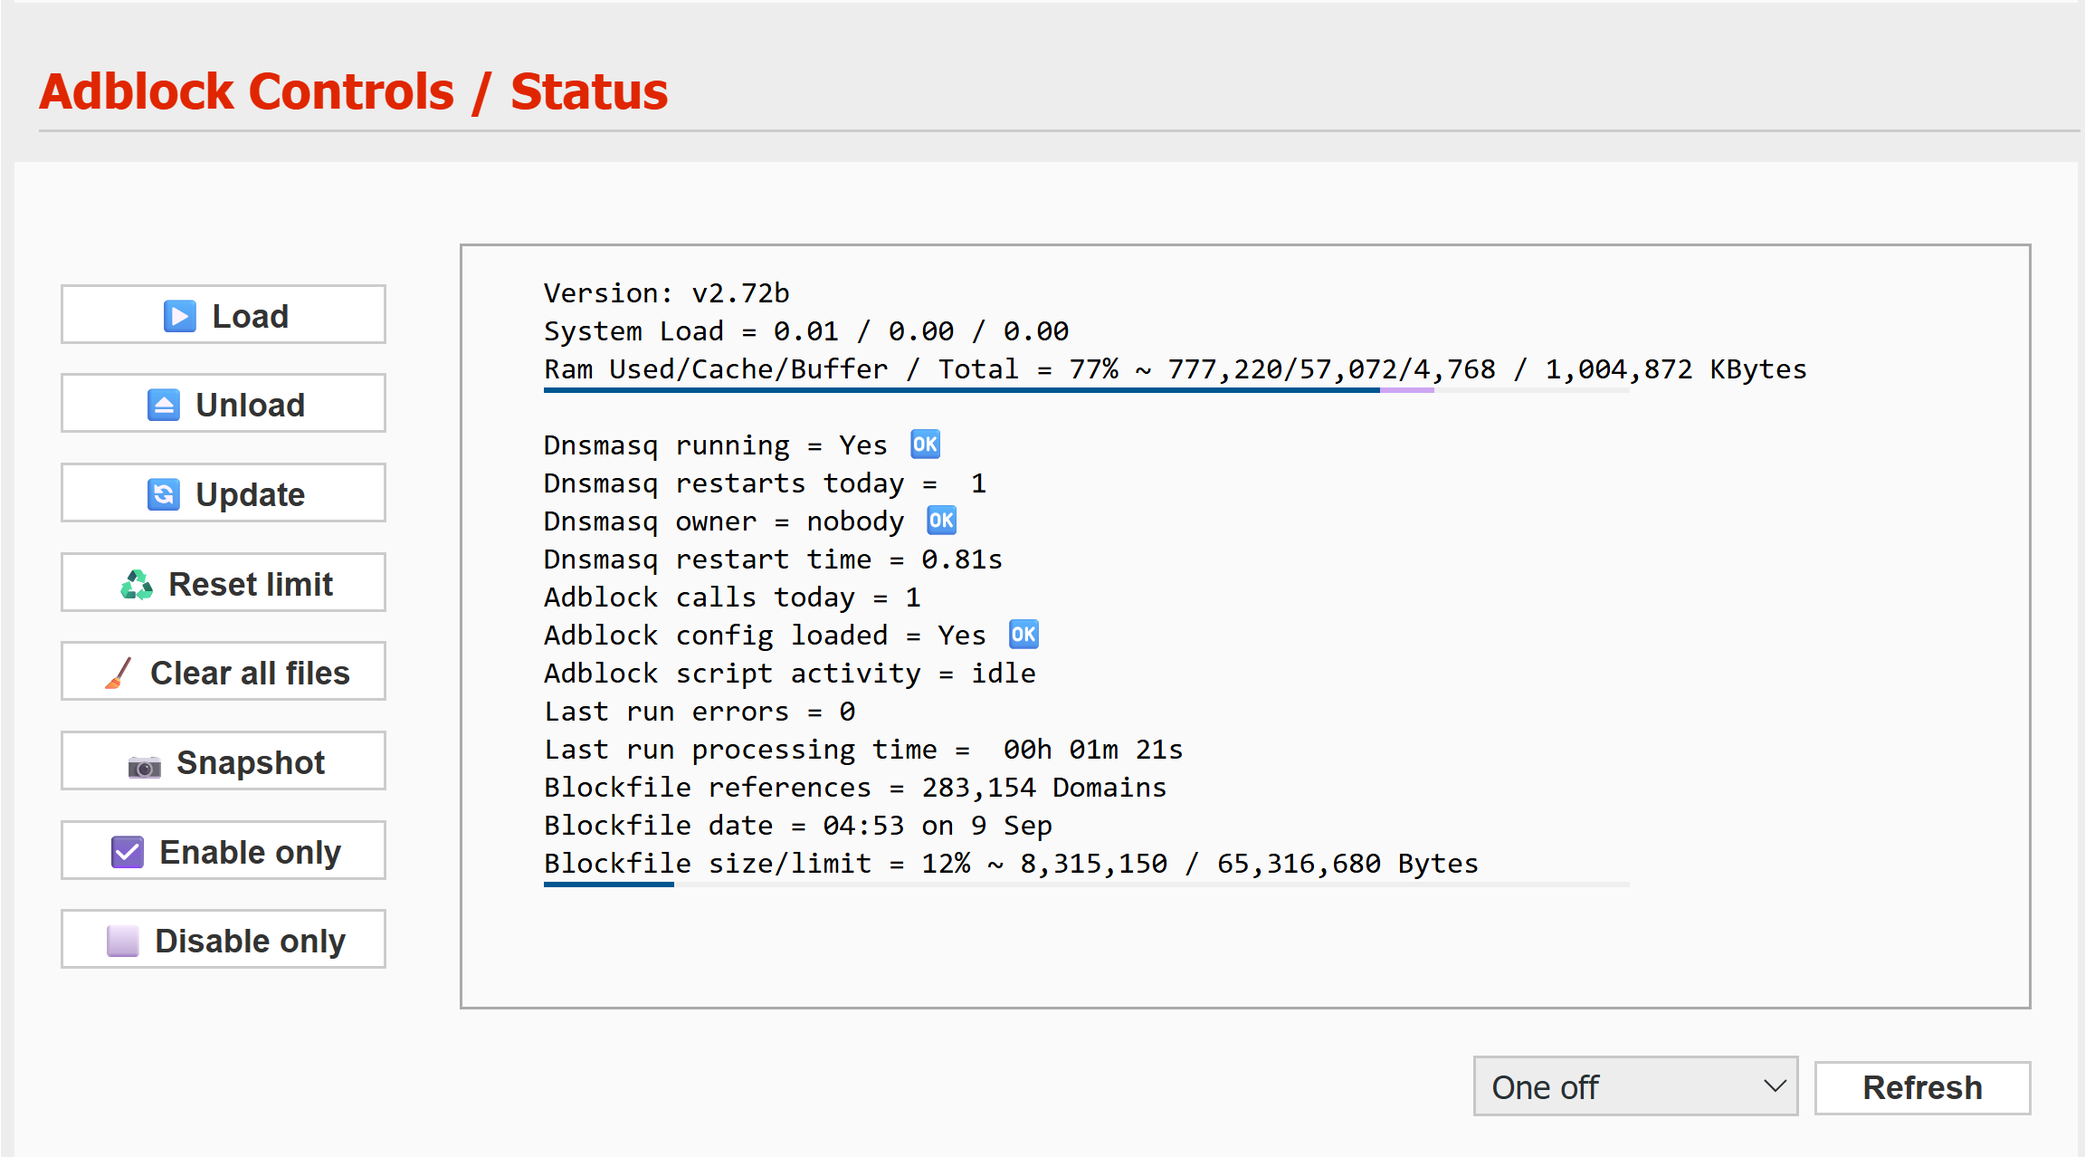The height and width of the screenshot is (1157, 2085).
Task: Click the broom icon on Clear all files
Action: pos(119,673)
